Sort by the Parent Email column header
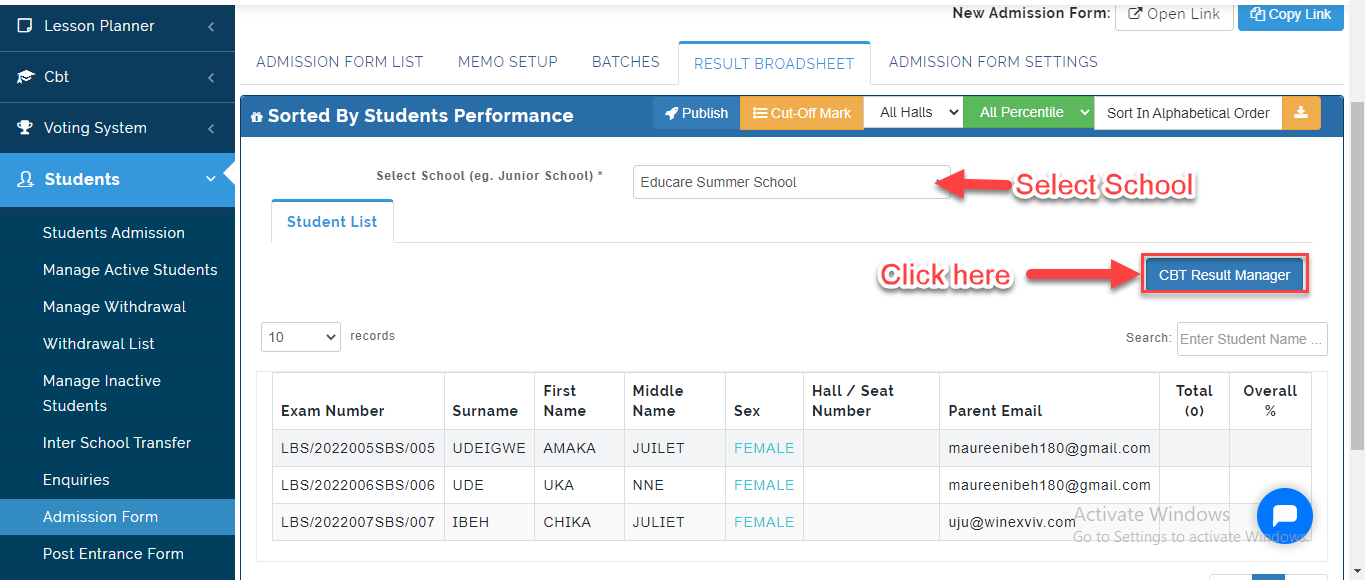 [1050, 401]
